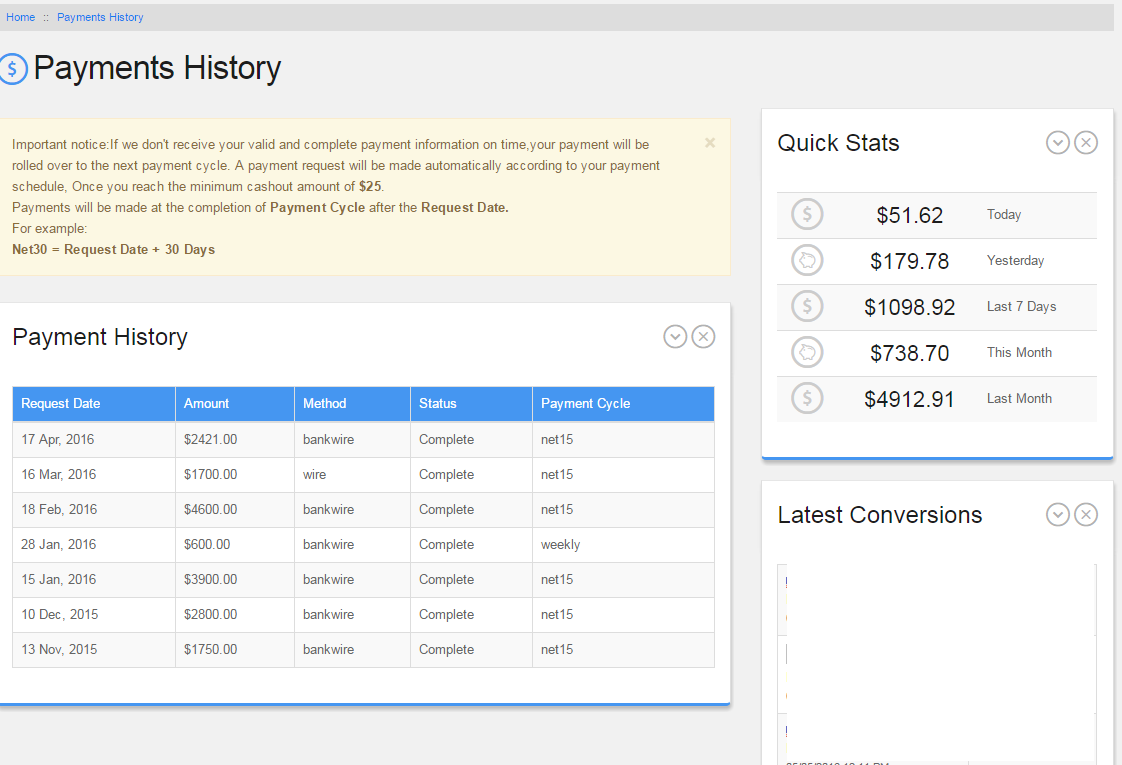Close the Quick Stats panel
The image size is (1122, 765).
pos(1086,143)
